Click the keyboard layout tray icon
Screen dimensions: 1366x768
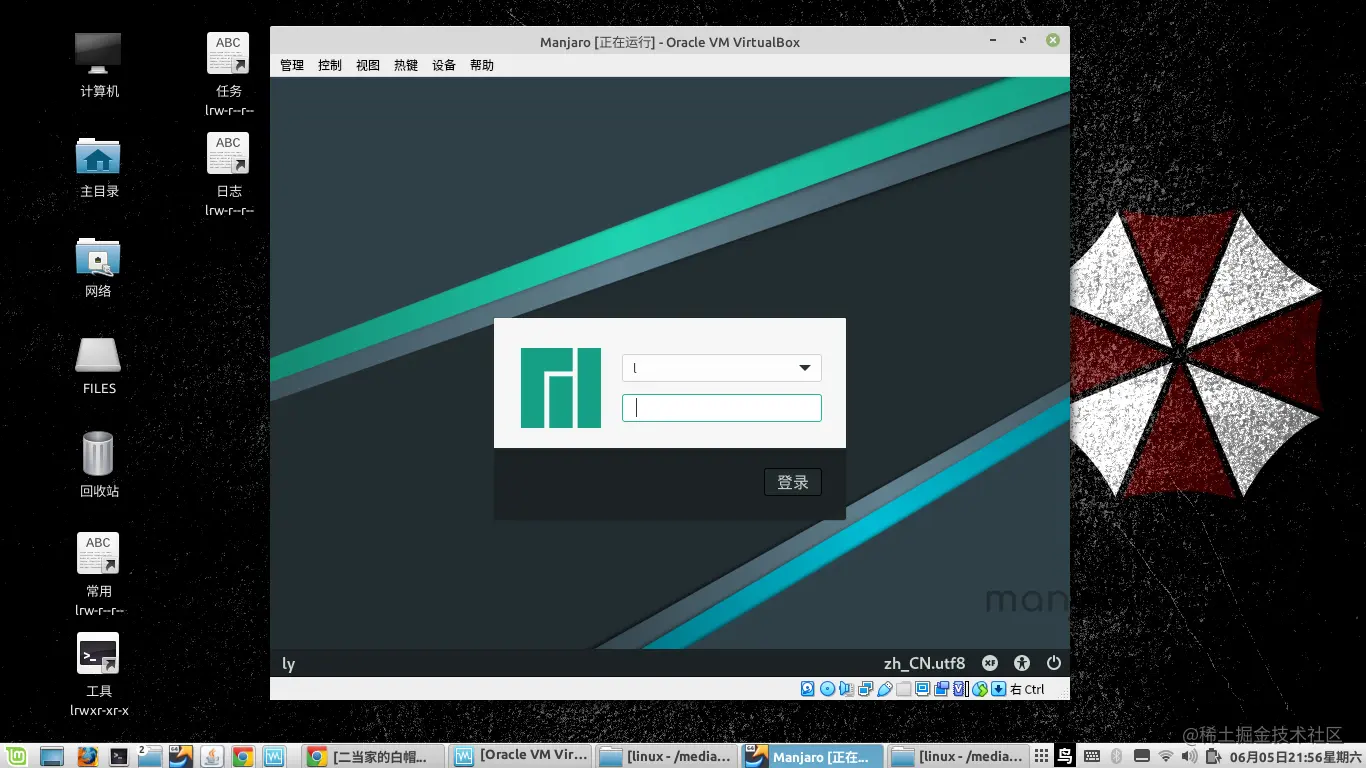1092,757
